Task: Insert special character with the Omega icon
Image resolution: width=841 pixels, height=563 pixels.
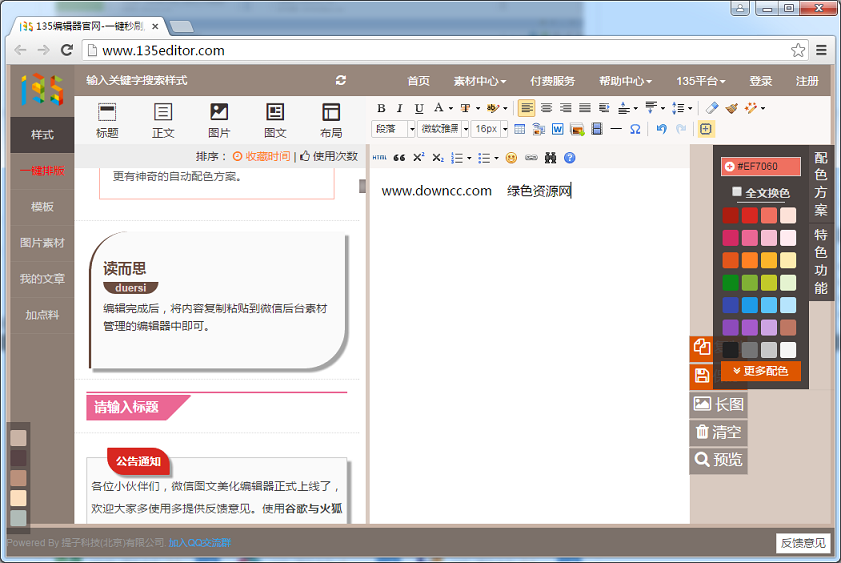Action: click(635, 129)
